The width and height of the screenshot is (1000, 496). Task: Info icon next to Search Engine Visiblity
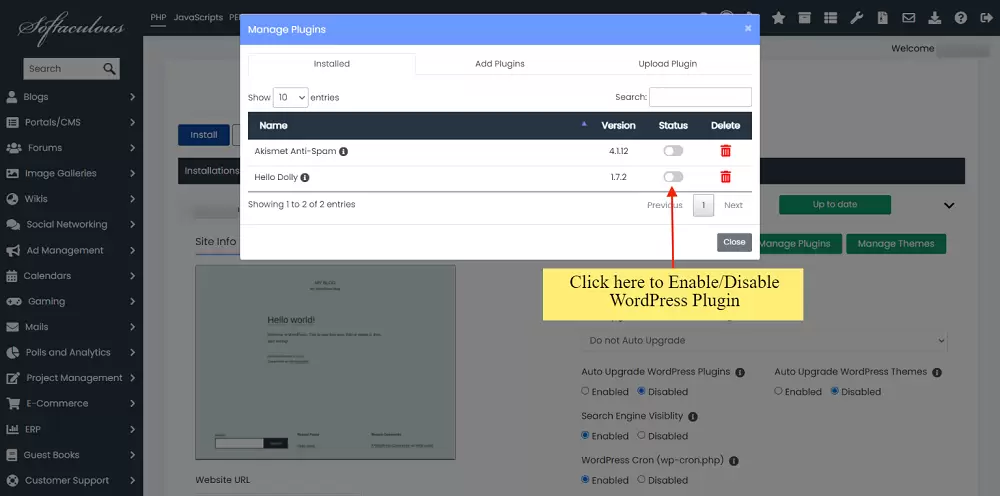tap(693, 416)
